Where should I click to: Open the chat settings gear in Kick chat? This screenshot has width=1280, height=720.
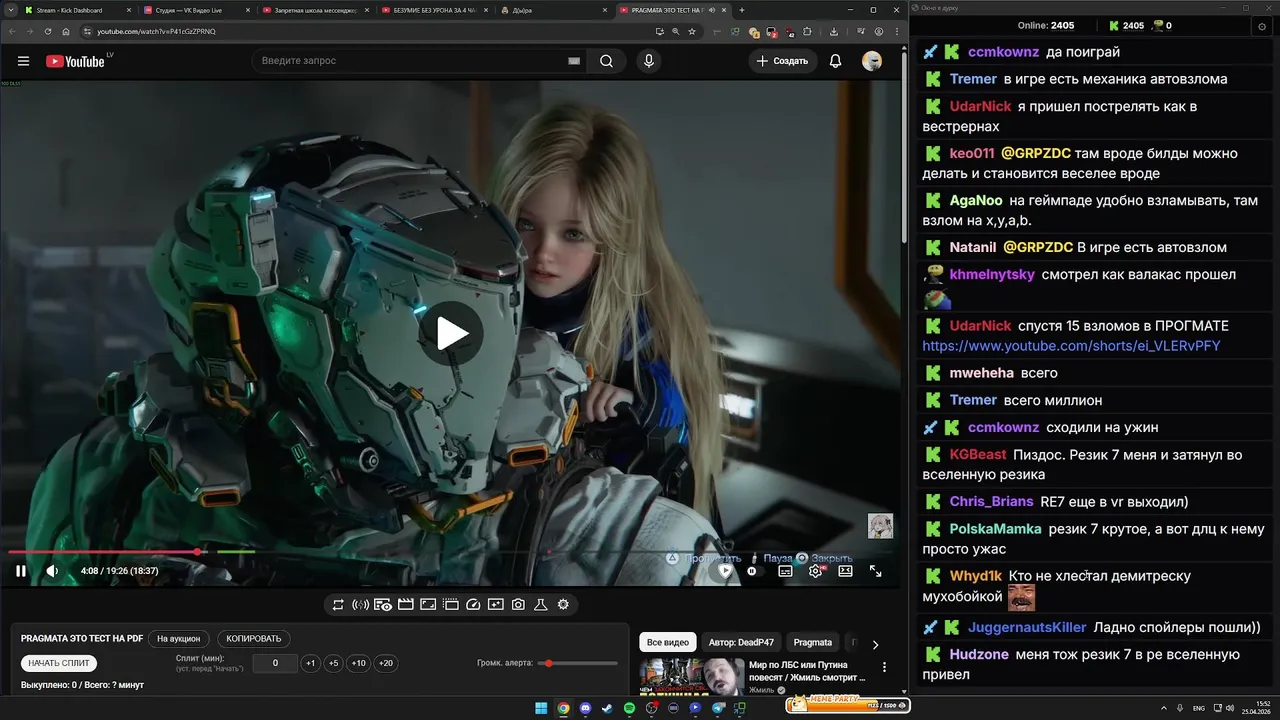1260,26
